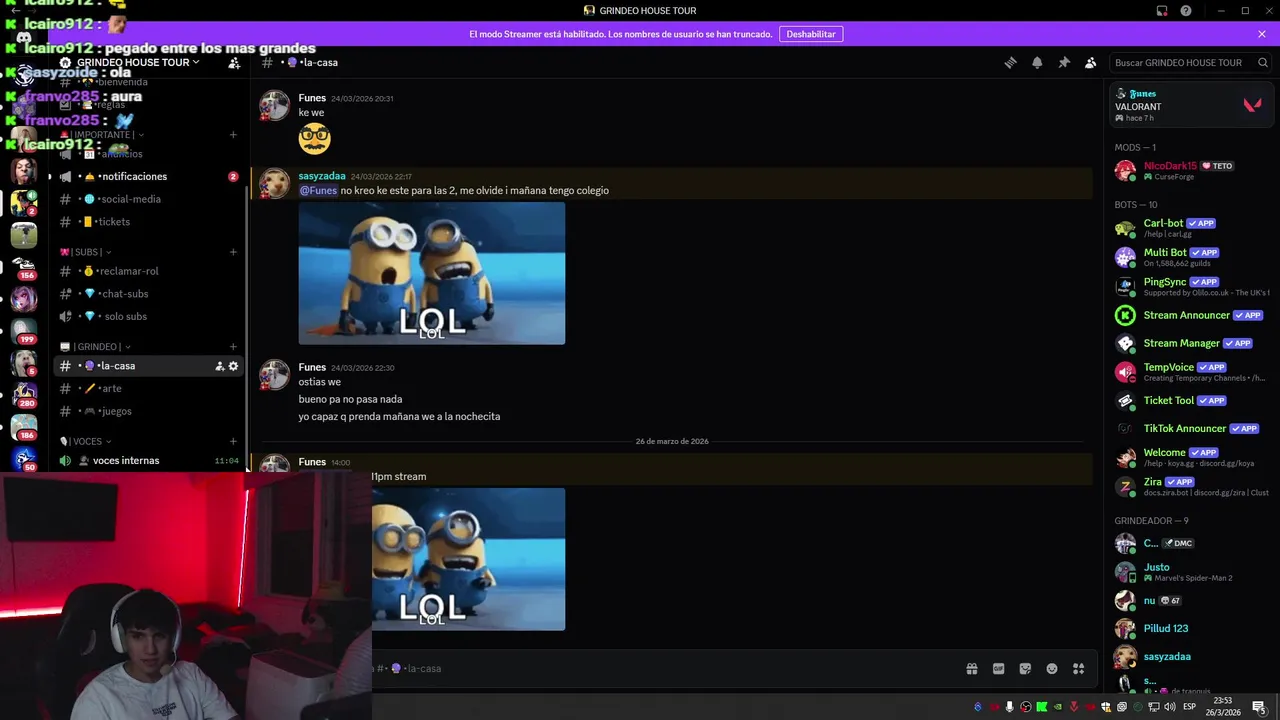This screenshot has height=720, width=1280.
Task: Open notification settings bell icon
Action: pyautogui.click(x=1037, y=62)
